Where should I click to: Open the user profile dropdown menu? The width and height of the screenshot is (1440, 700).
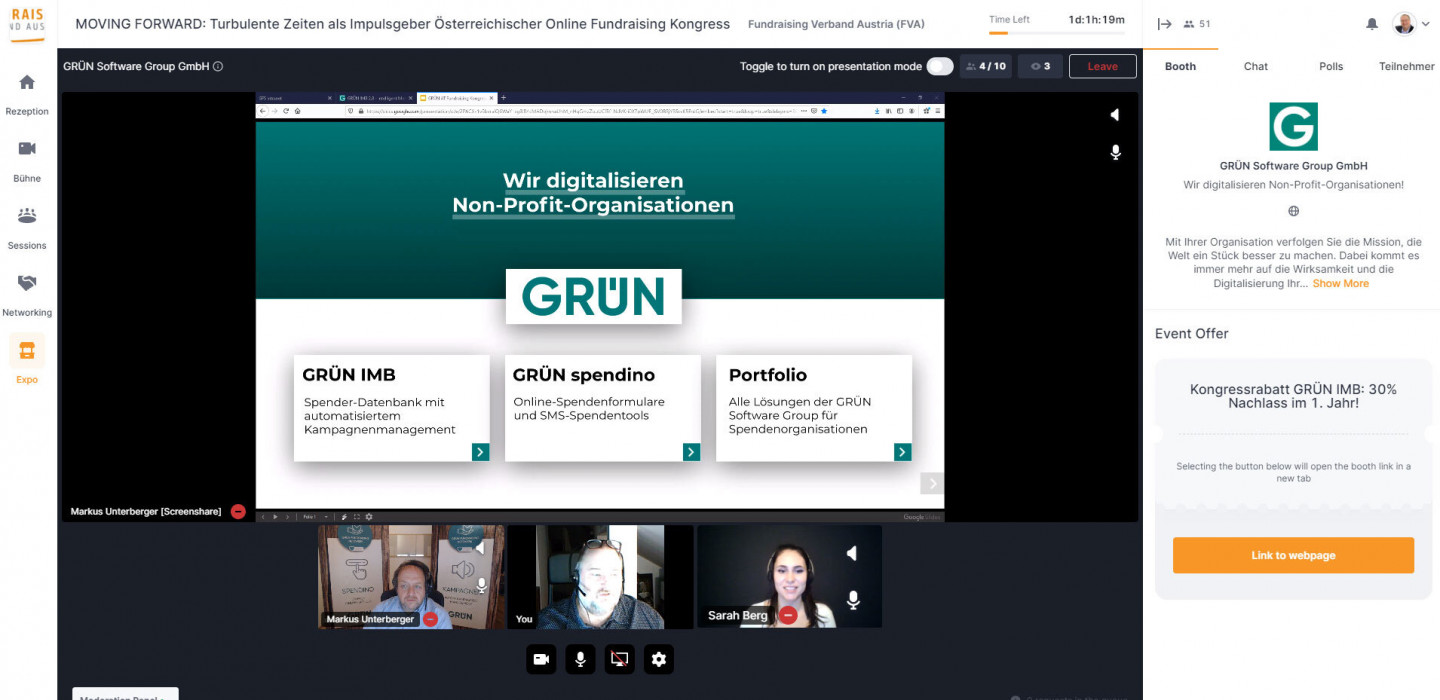click(1411, 24)
